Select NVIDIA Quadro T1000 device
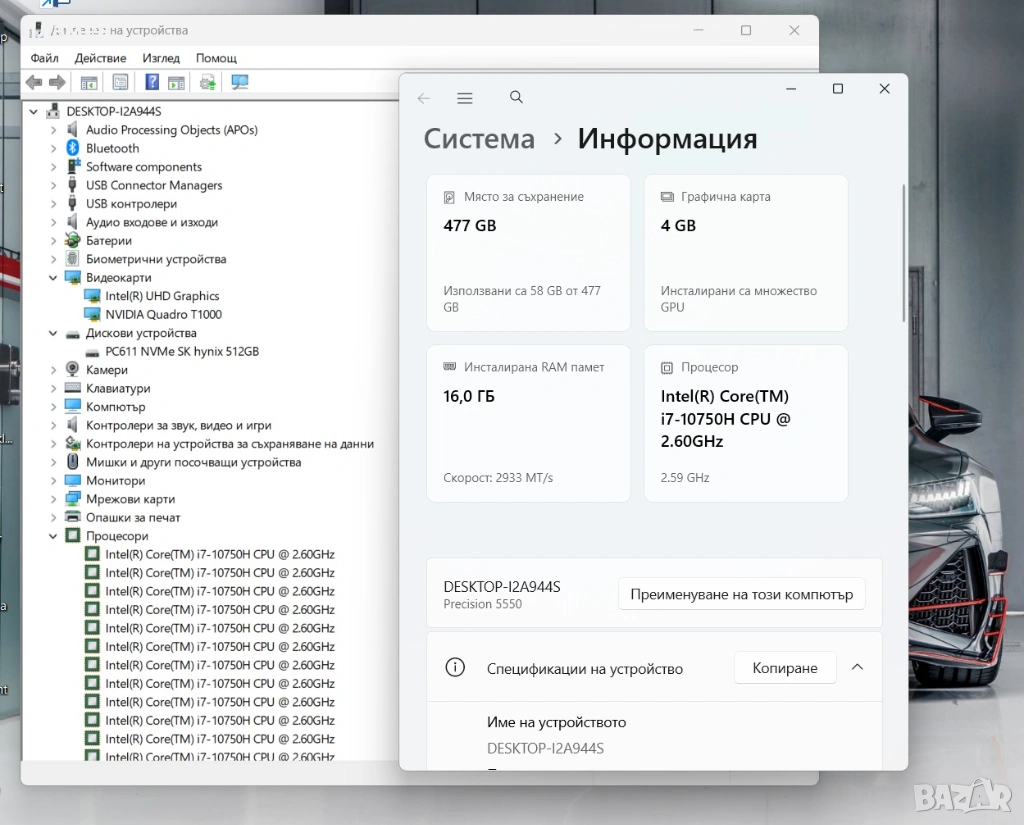Image resolution: width=1024 pixels, height=825 pixels. point(163,314)
